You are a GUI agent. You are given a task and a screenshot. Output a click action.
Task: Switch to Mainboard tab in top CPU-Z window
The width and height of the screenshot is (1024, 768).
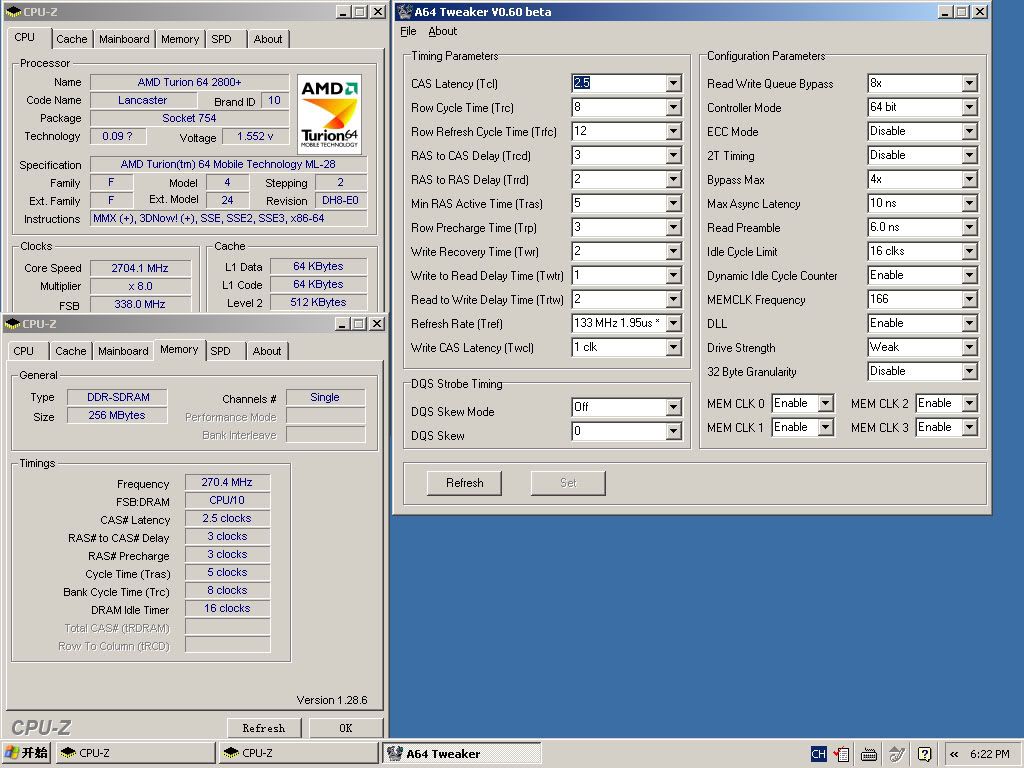point(124,39)
